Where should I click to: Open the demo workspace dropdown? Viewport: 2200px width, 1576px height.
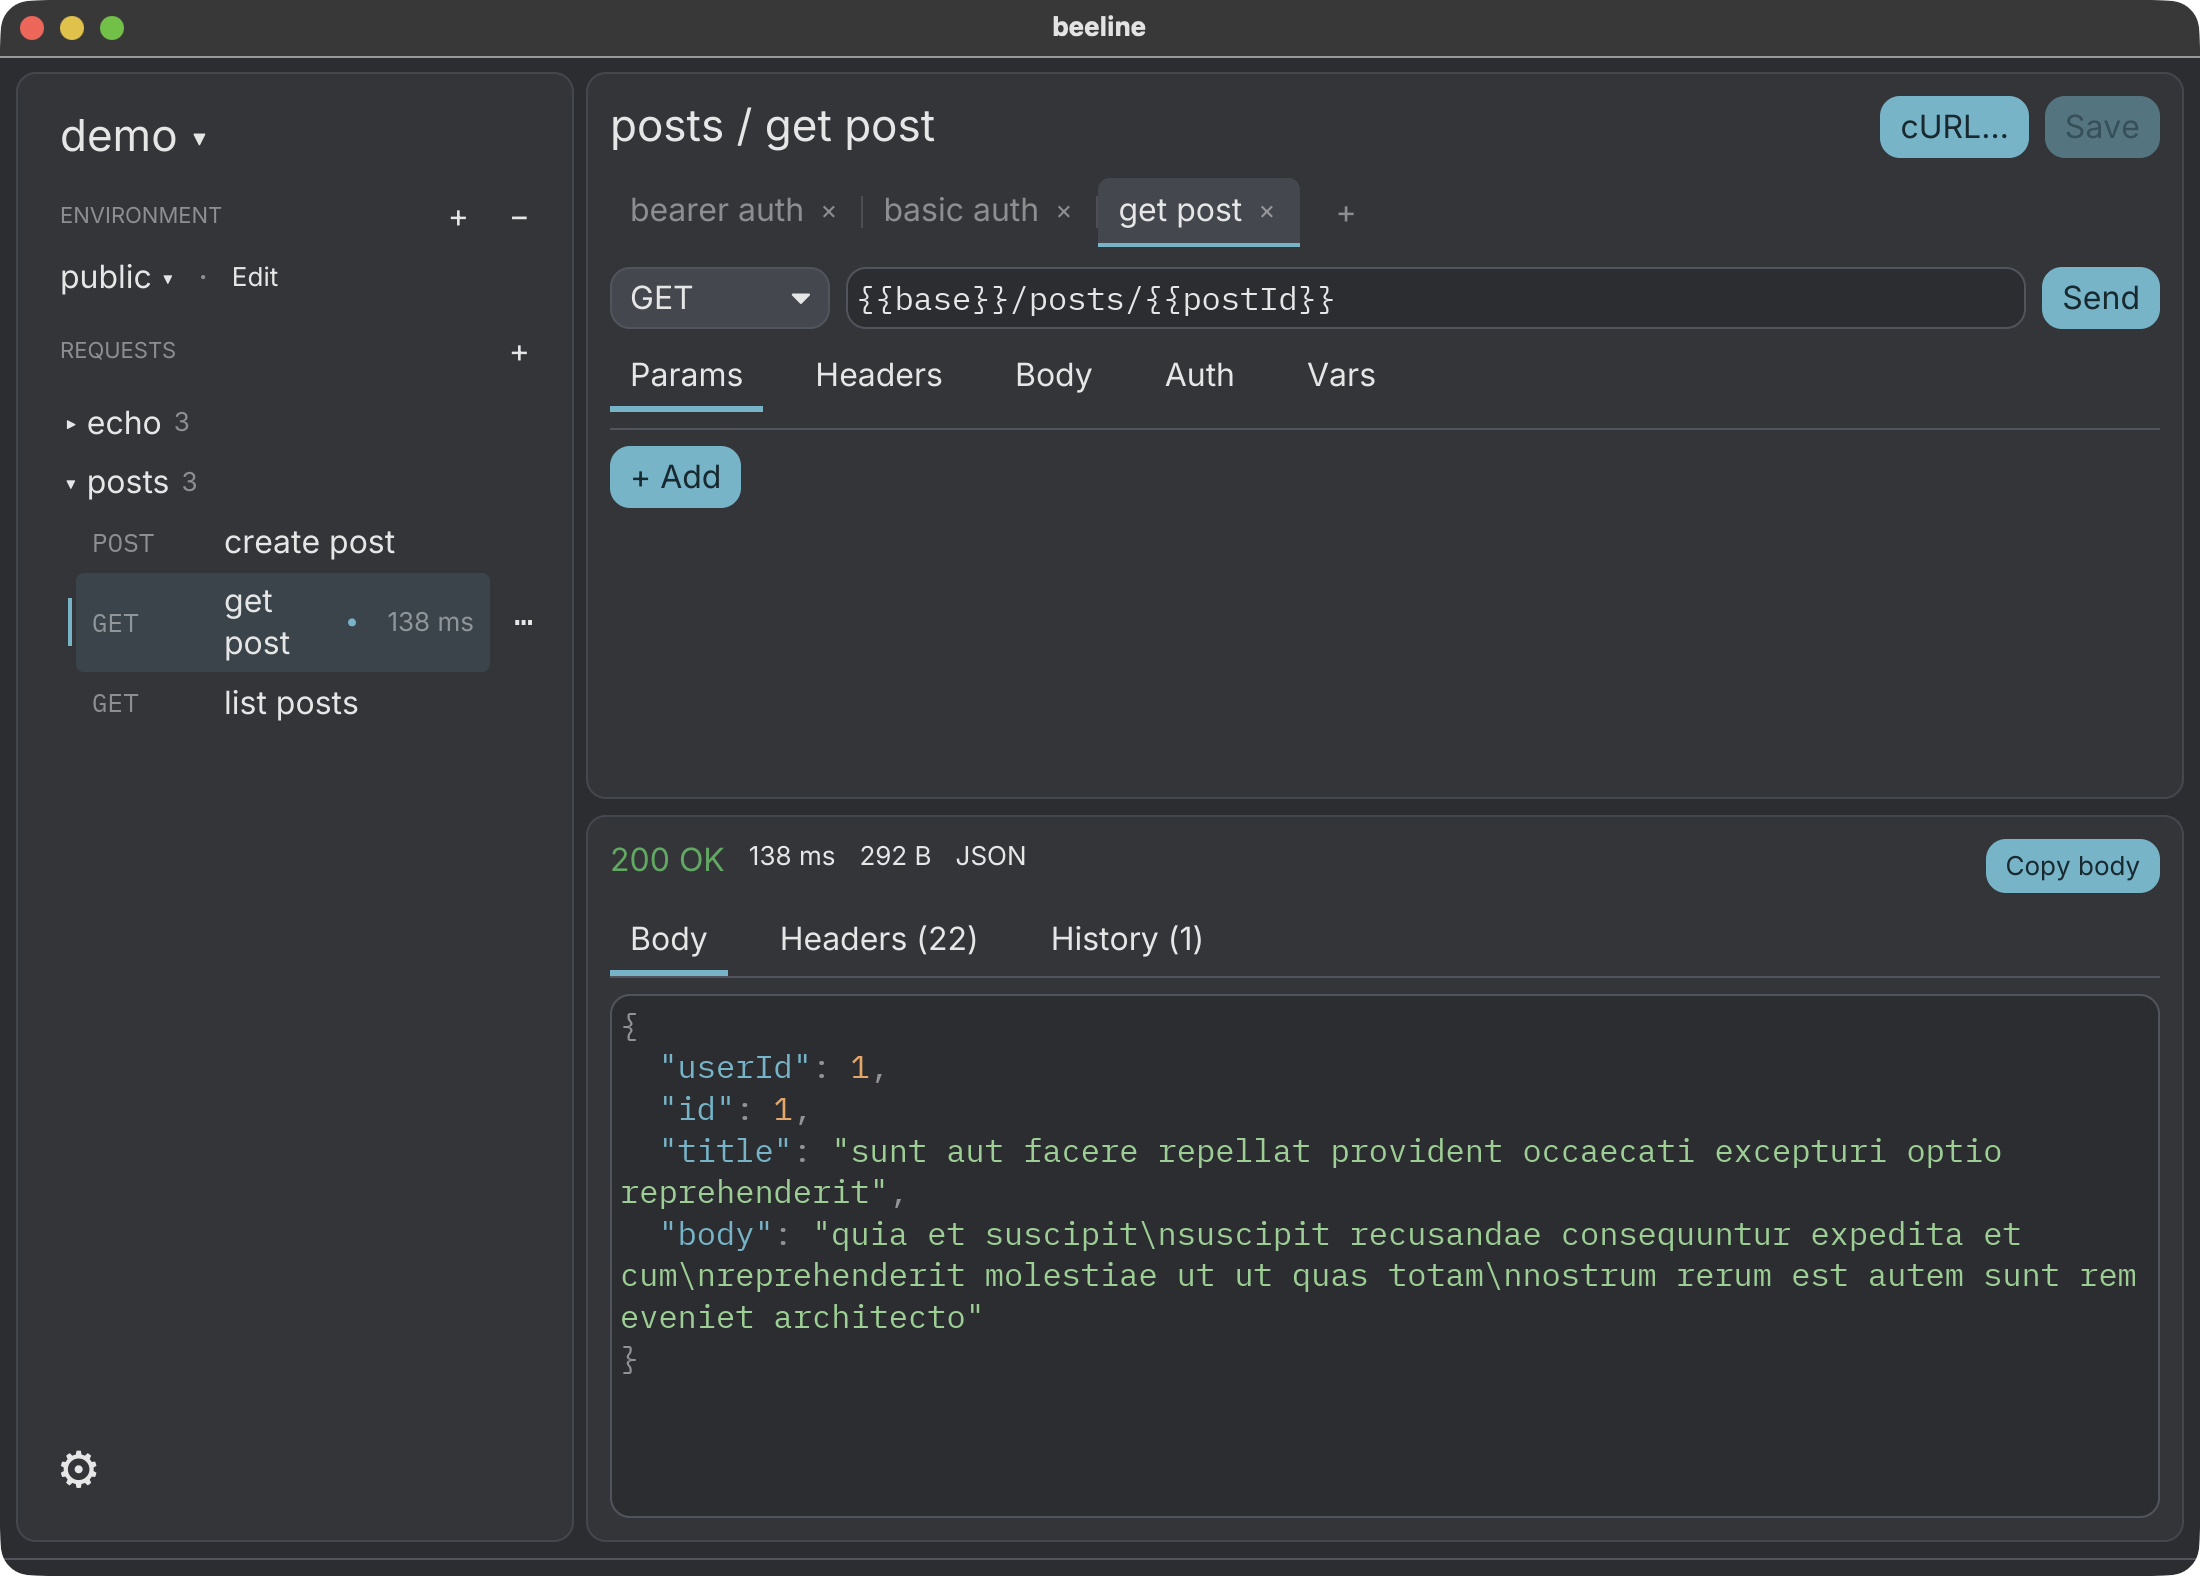point(133,136)
